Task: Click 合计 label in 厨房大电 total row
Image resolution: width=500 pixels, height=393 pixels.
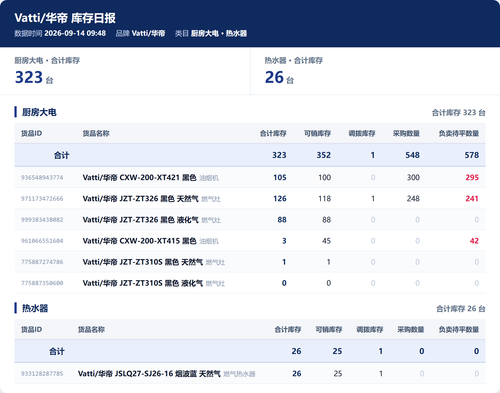Action: pyautogui.click(x=62, y=155)
